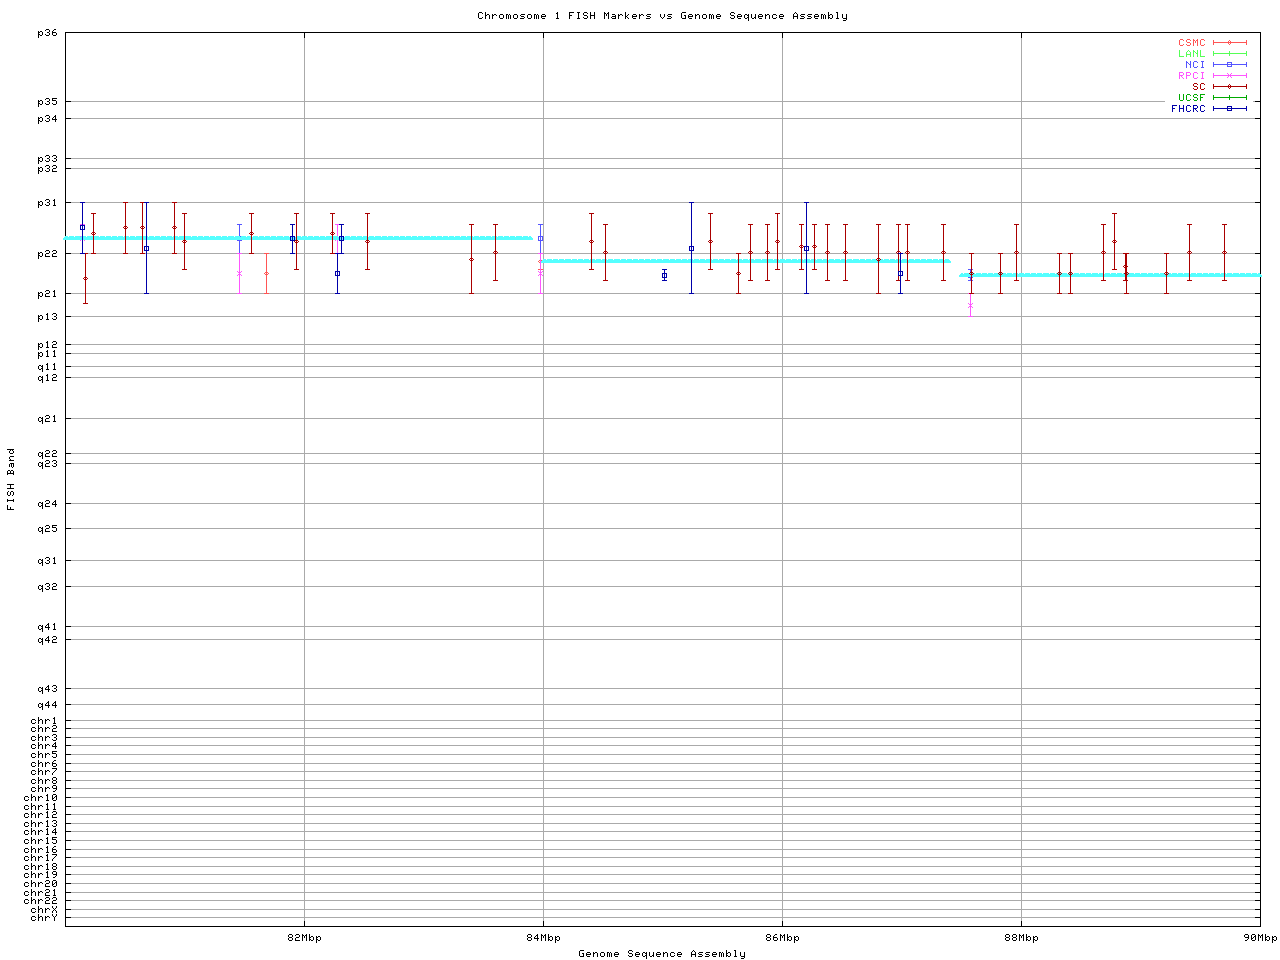Image resolution: width=1280 pixels, height=960 pixels.
Task: Click the UCSF legend marker line
Action: [1229, 98]
